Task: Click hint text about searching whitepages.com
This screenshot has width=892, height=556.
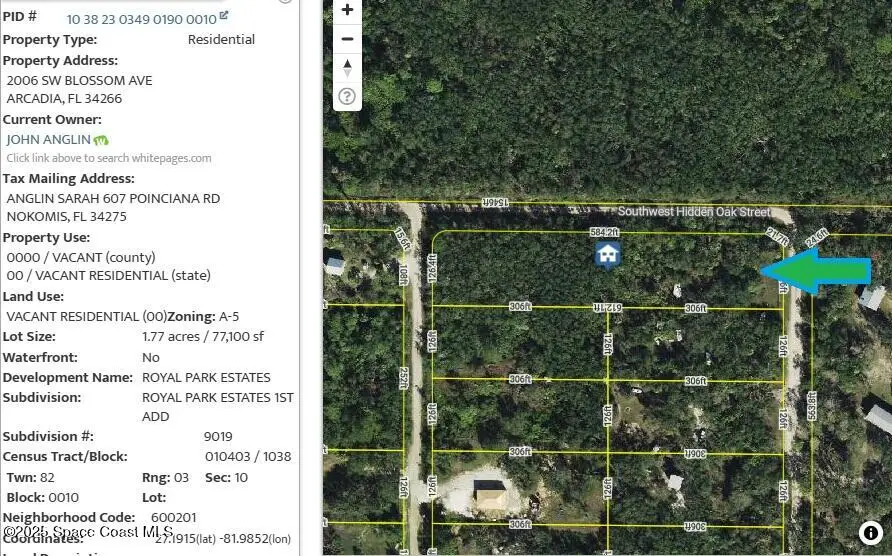Action: (109, 158)
